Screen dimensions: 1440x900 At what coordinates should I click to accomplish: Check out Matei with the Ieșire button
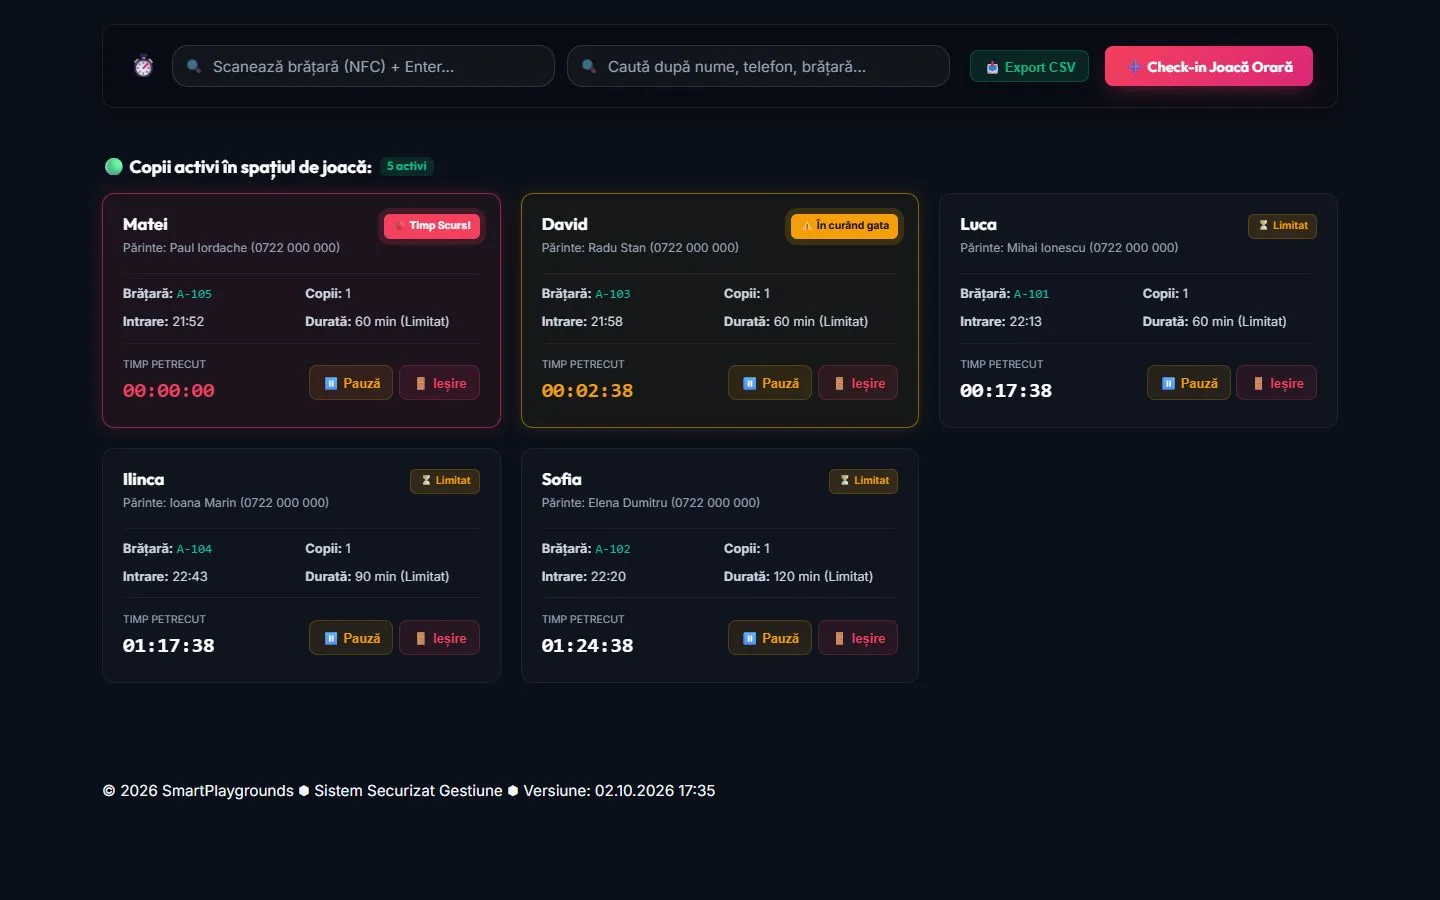[440, 383]
